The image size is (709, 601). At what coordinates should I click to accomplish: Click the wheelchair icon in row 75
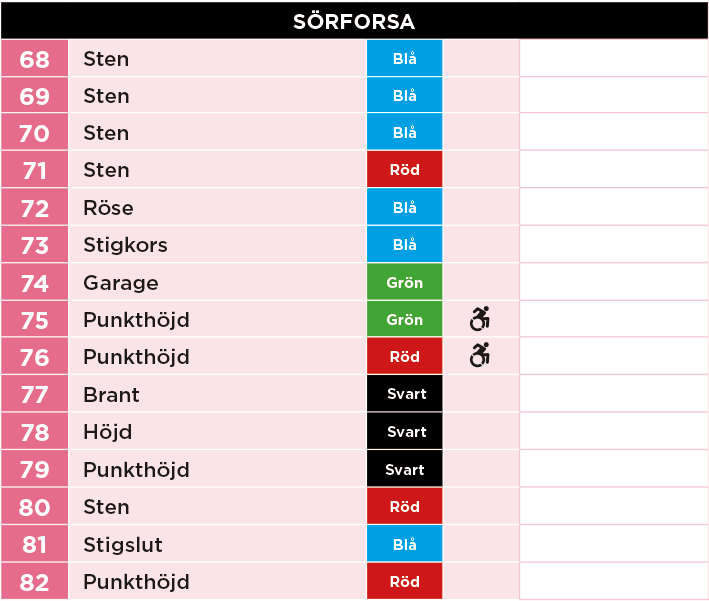click(x=480, y=319)
